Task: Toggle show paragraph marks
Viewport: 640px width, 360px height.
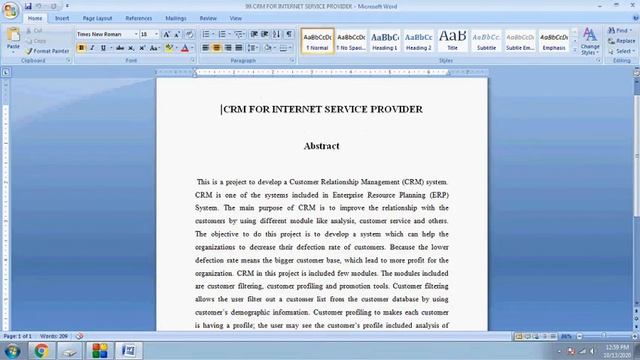Action: coord(289,34)
